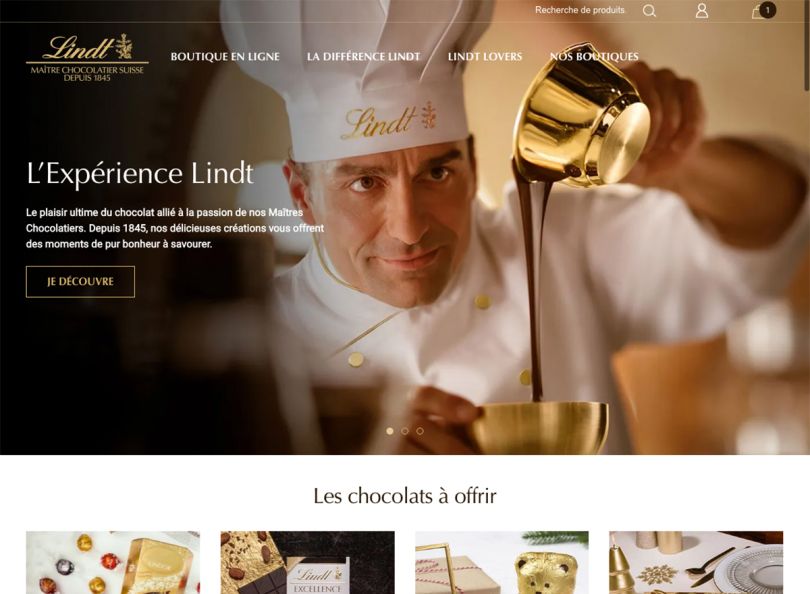Screen dimensions: 810x594
Task: Open the Boutique en ligne menu
Action: 225,56
